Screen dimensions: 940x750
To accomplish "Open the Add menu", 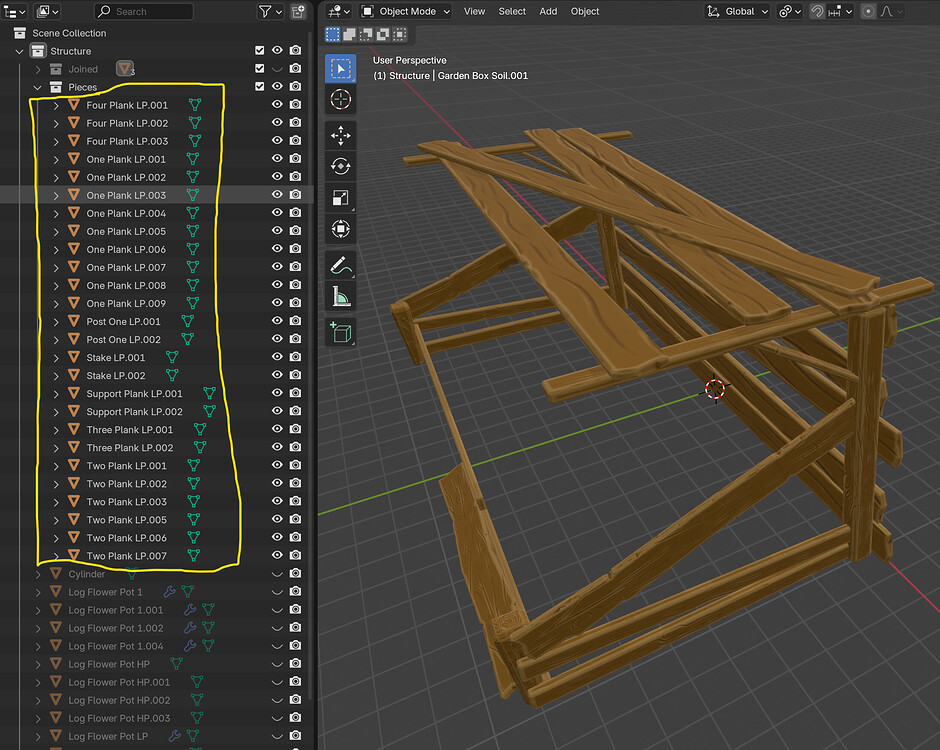I will pos(548,11).
